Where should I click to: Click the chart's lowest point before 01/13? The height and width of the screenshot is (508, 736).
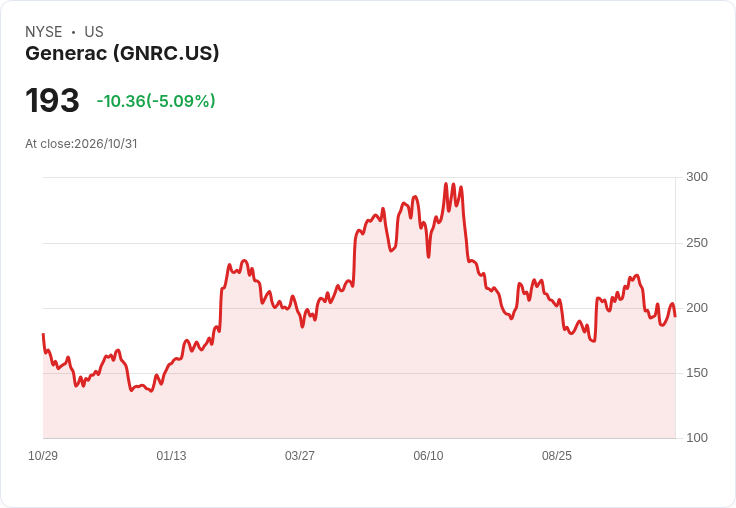click(151, 391)
